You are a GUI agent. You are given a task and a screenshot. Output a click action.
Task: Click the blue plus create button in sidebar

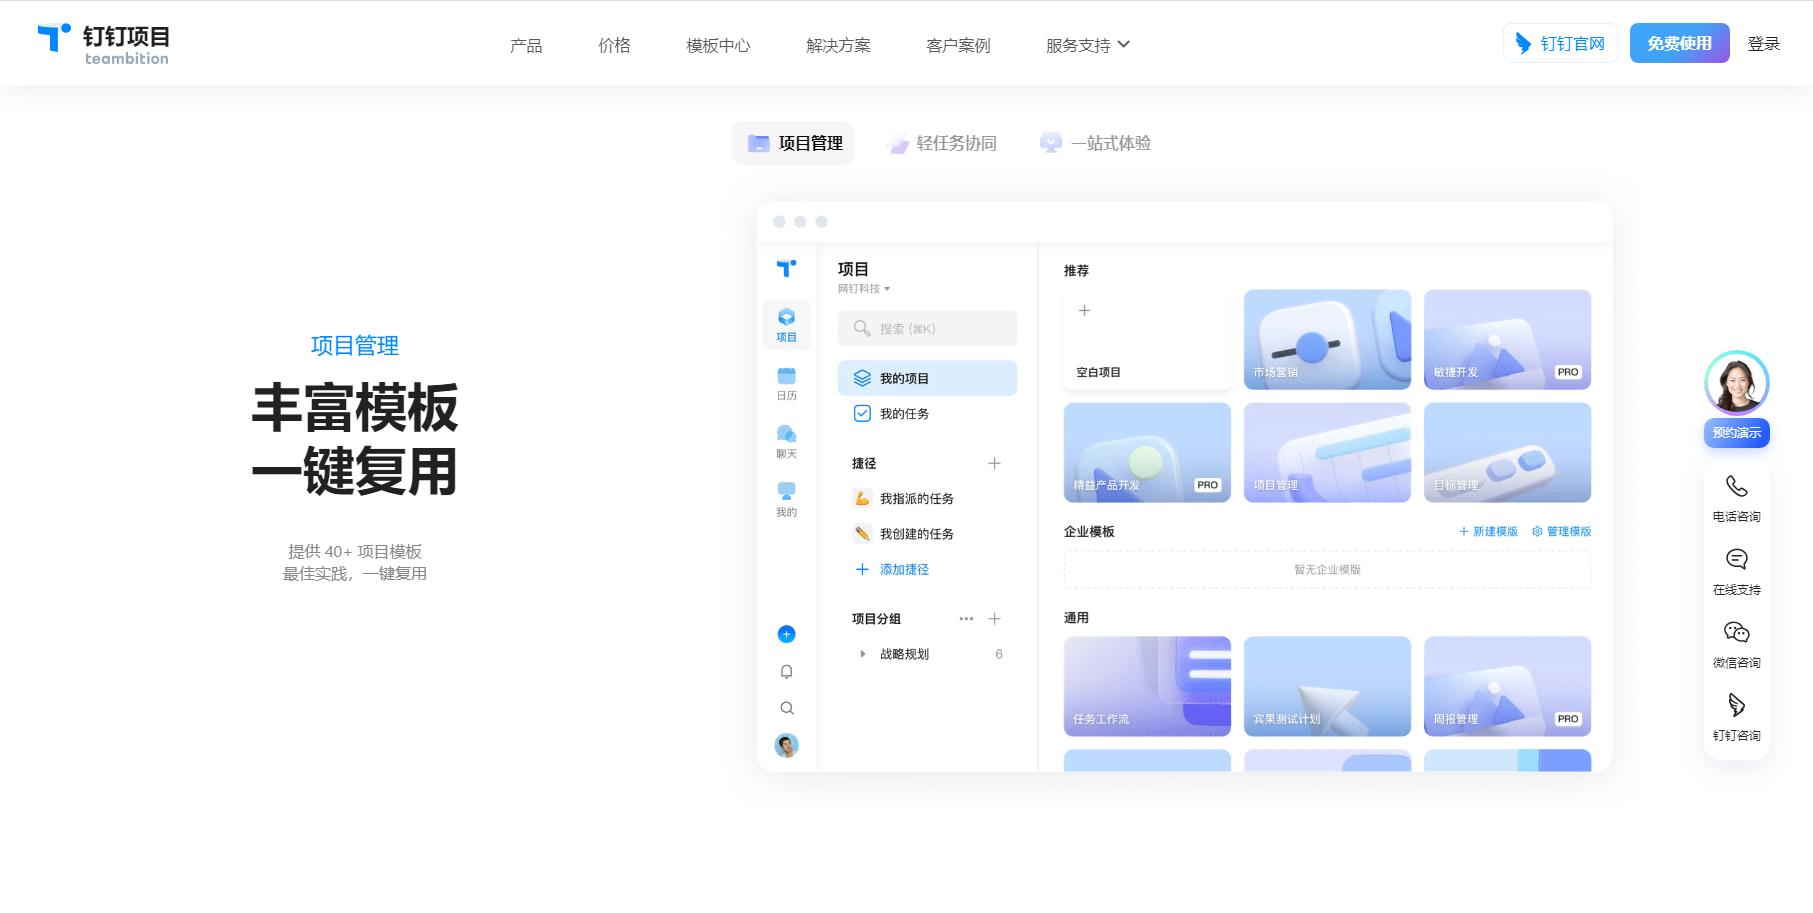pyautogui.click(x=787, y=634)
